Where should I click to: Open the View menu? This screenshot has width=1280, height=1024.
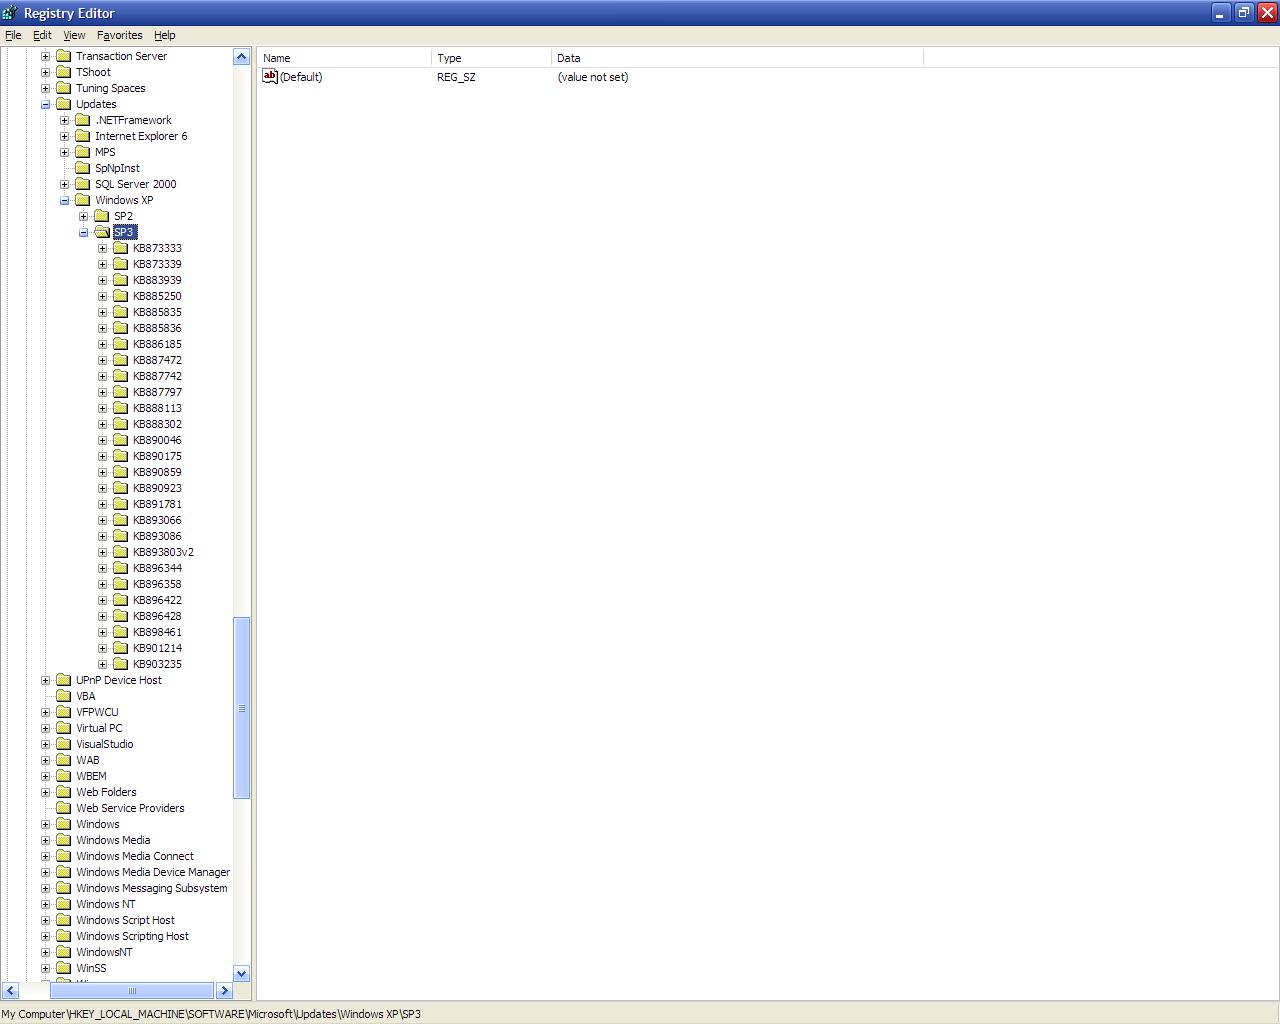coord(74,35)
